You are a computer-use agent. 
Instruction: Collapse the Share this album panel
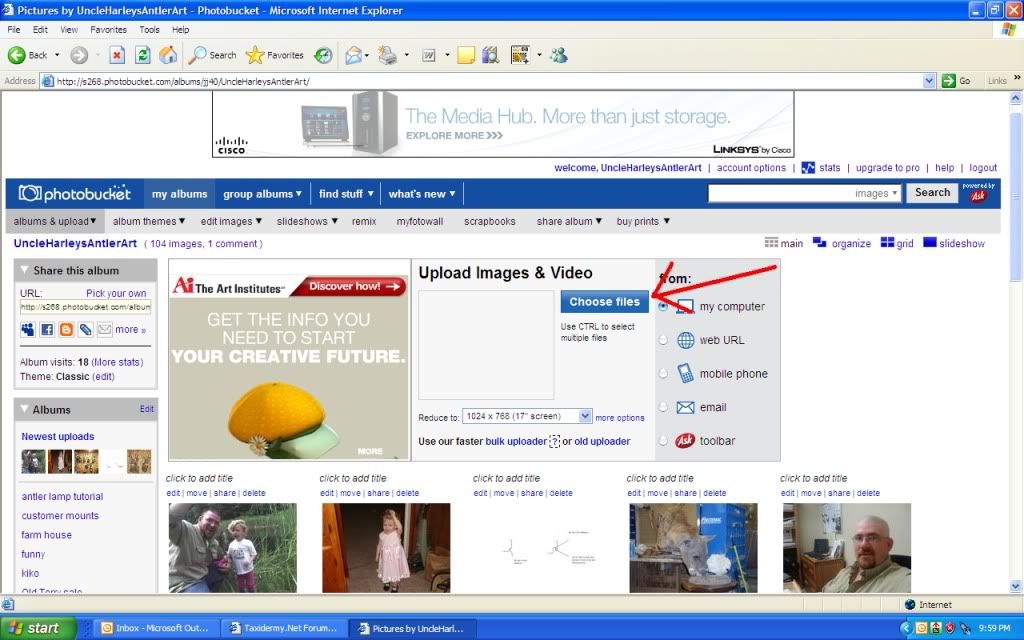click(x=25, y=270)
